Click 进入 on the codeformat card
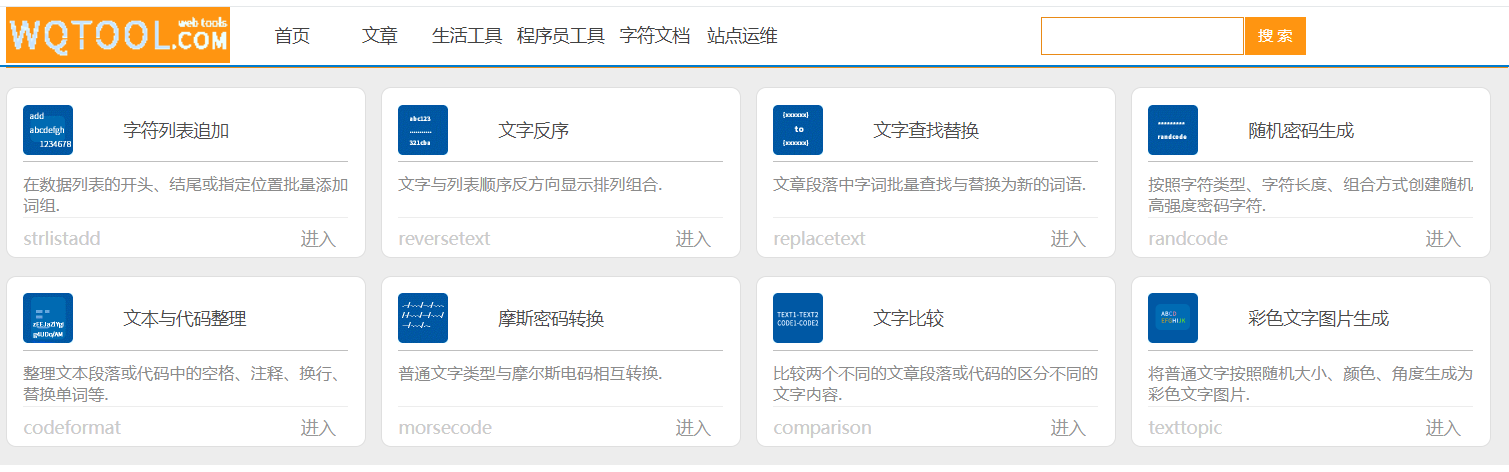The image size is (1509, 472). pos(319,428)
